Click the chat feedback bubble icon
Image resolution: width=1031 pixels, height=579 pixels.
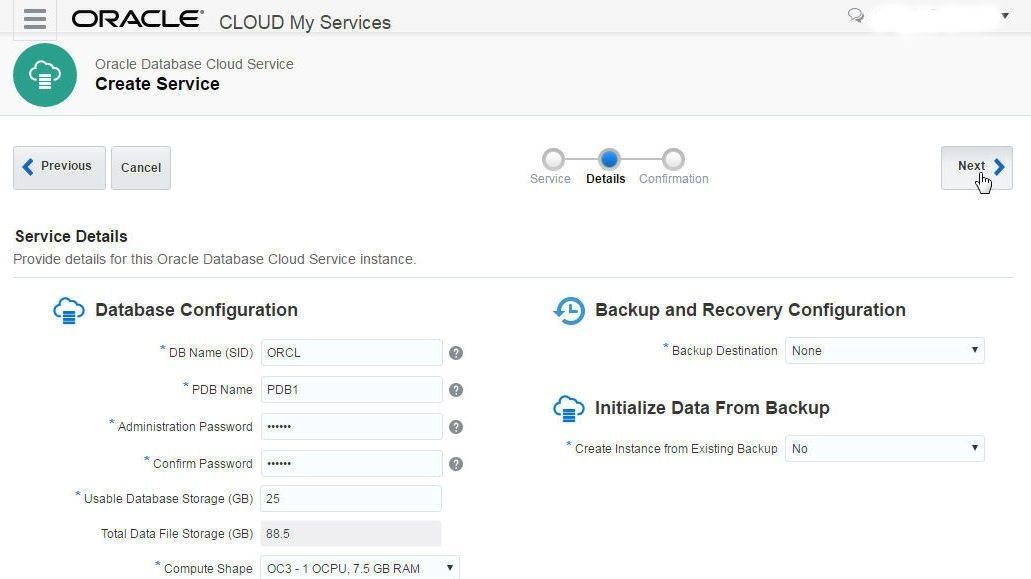855,15
